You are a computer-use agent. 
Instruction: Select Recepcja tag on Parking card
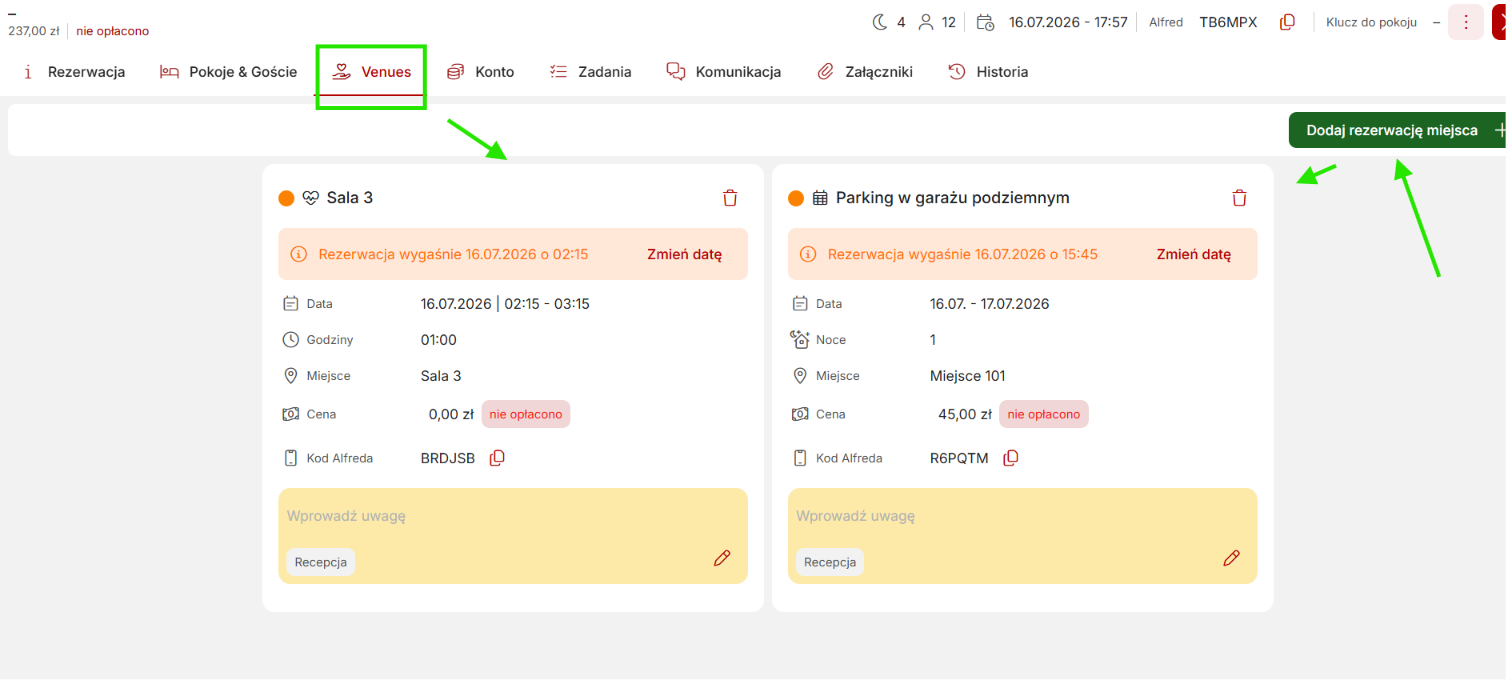pos(830,562)
